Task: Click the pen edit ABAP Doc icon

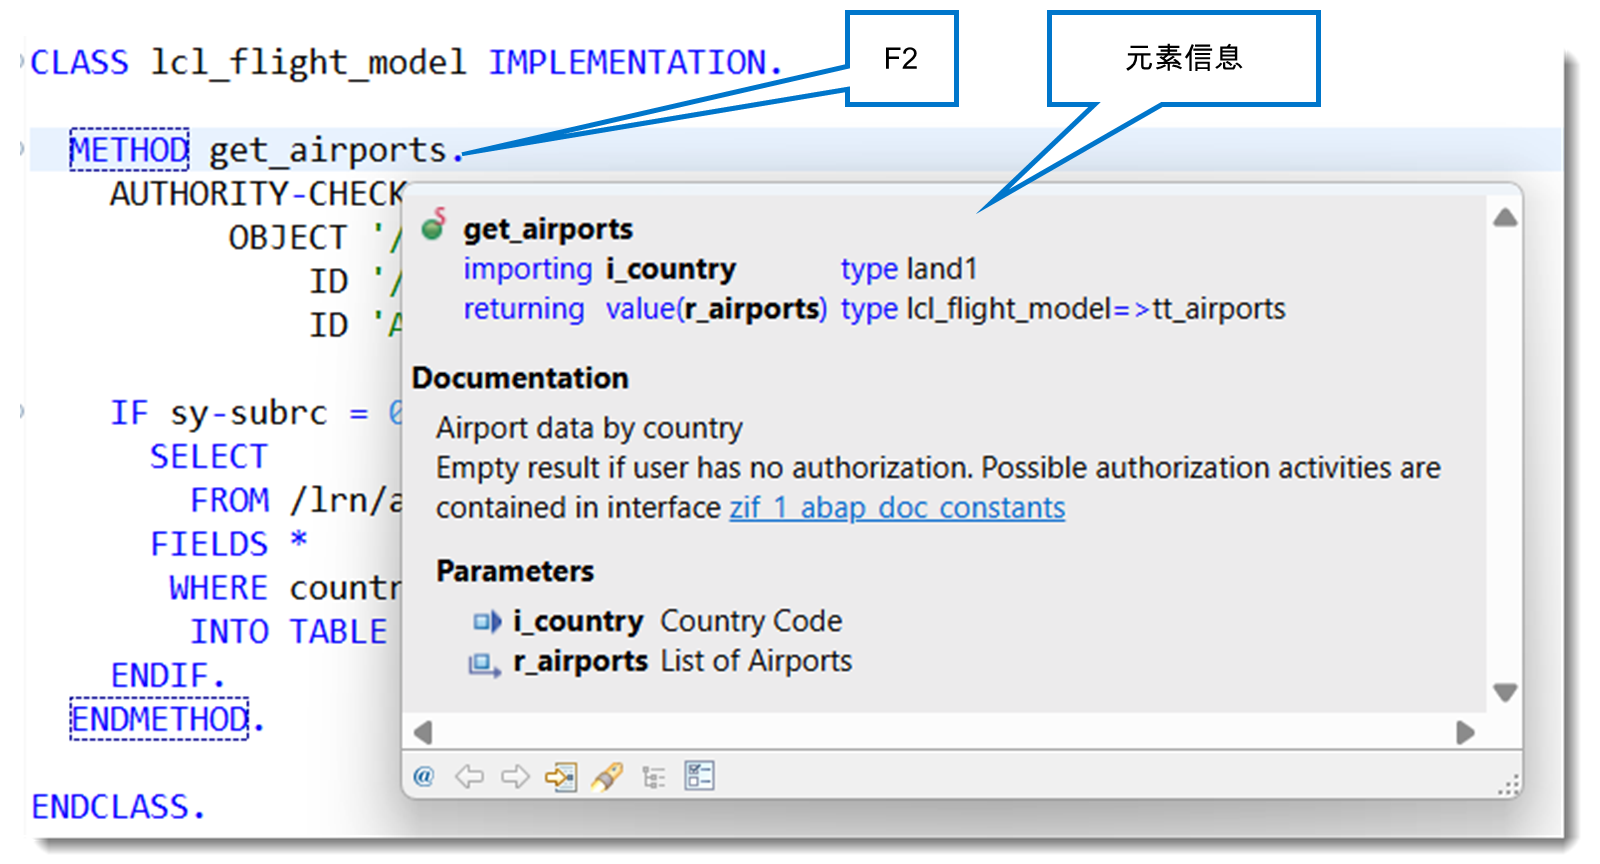Action: pos(607,776)
